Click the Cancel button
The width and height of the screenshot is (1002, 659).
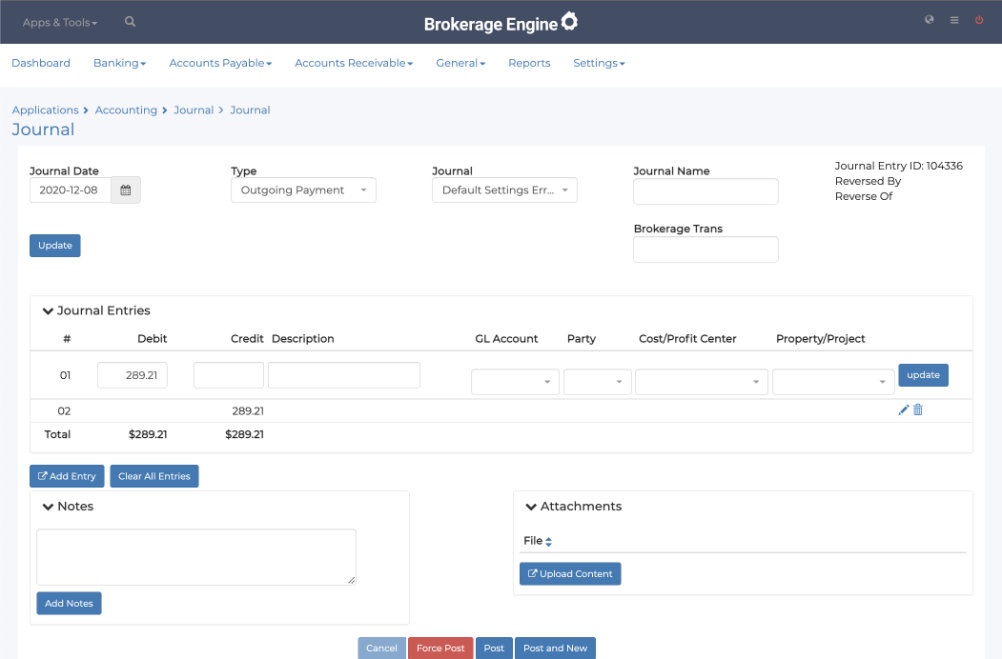coord(382,648)
